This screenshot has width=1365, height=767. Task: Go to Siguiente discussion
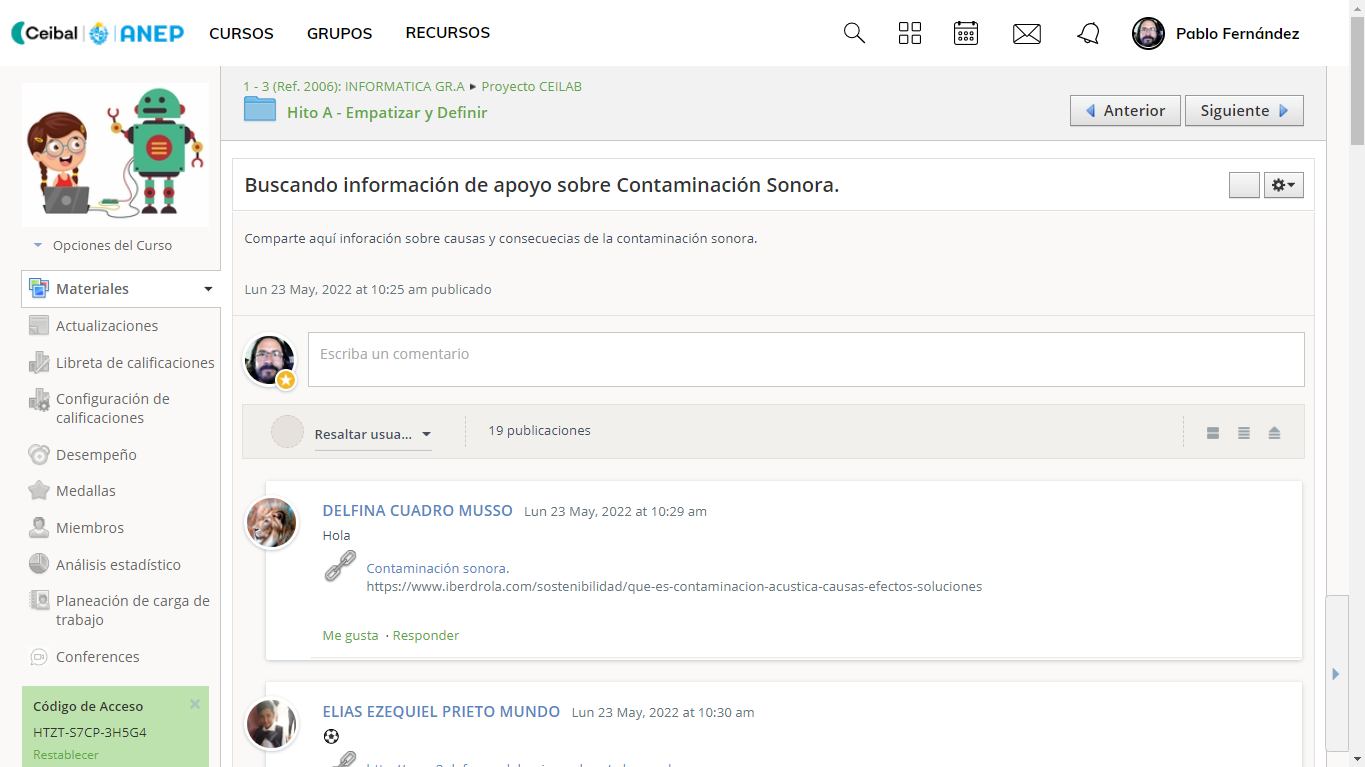tap(1244, 110)
